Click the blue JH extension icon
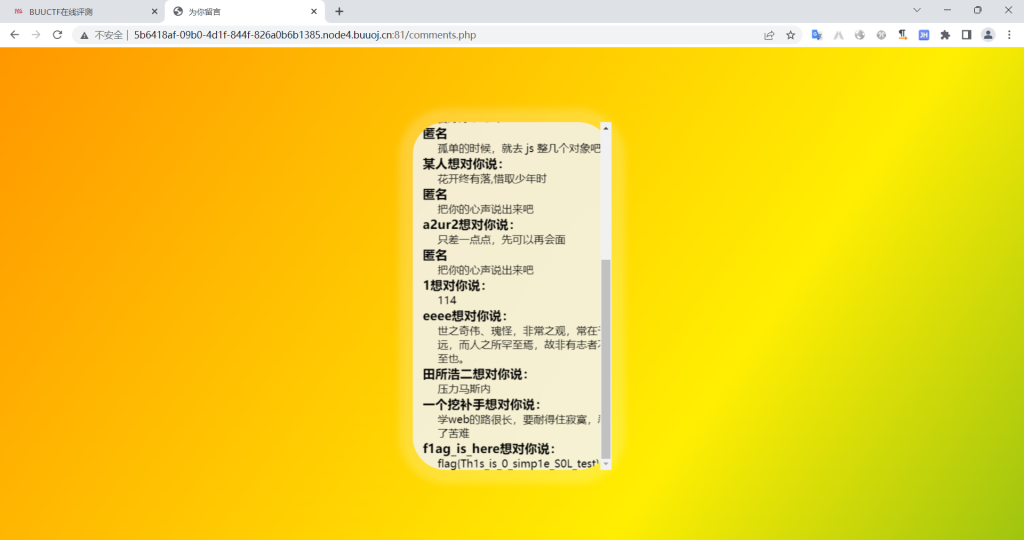This screenshot has width=1024, height=540. pos(924,34)
